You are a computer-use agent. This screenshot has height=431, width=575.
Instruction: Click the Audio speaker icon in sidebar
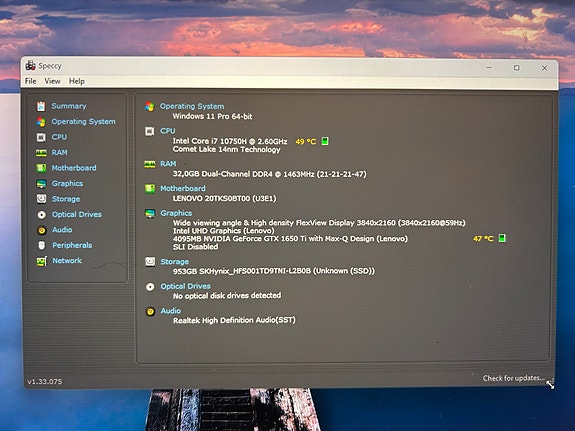pyautogui.click(x=42, y=230)
